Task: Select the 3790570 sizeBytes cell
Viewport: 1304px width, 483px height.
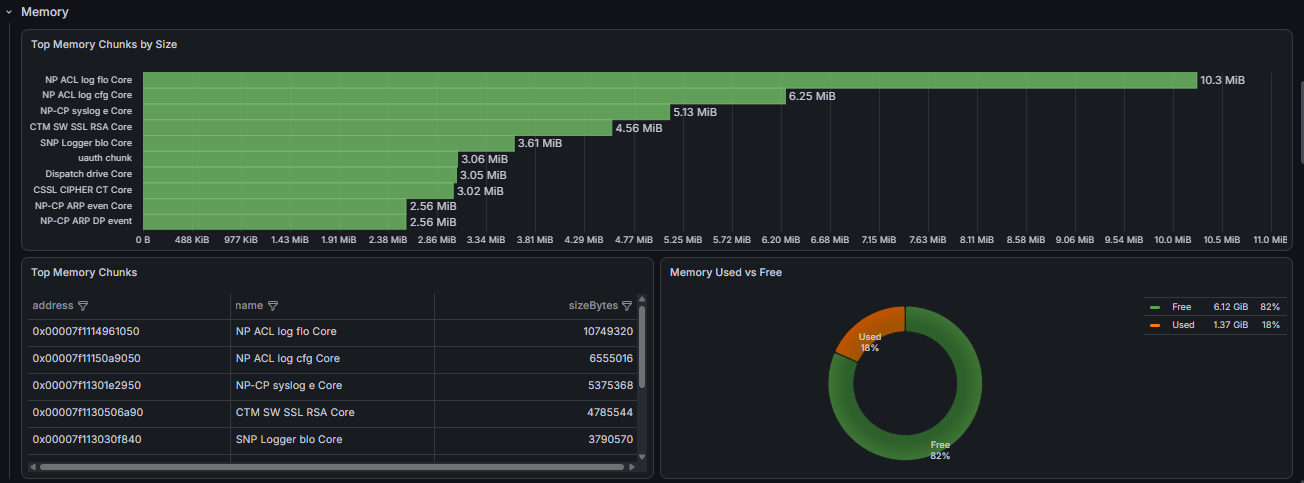Action: coord(536,439)
